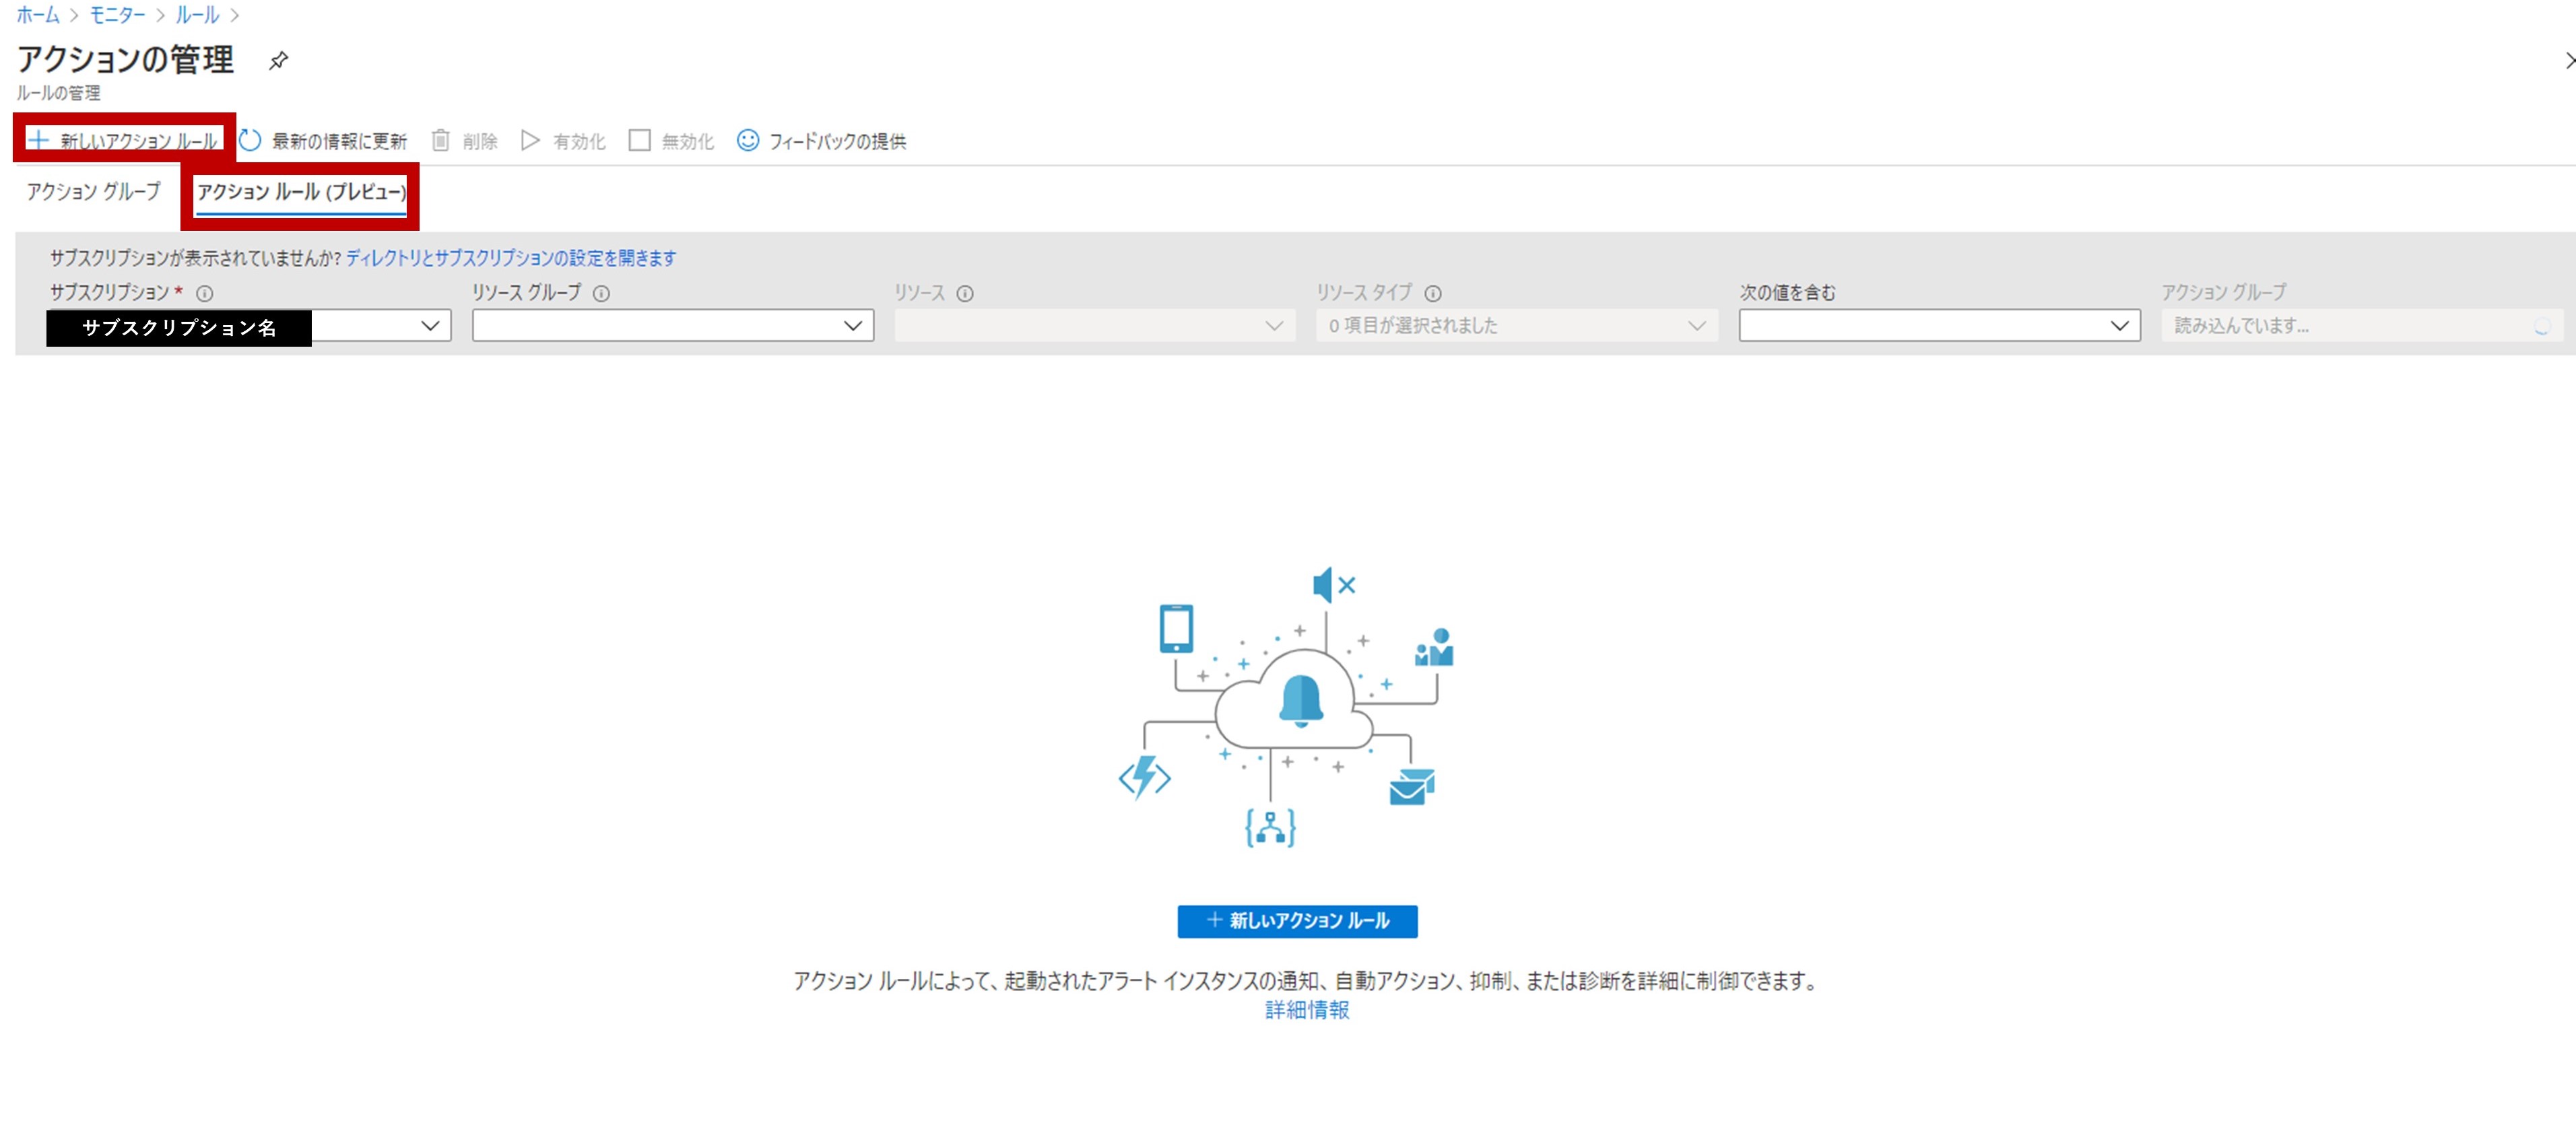This screenshot has height=1131, width=2576.
Task: Click the plus icon 新しいアクション ルール in toolbar
Action: coord(38,140)
